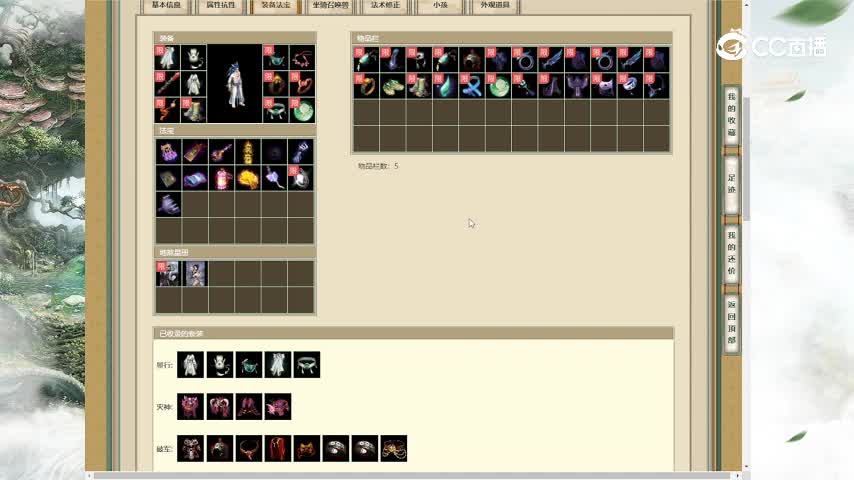Select the 装备法宝 tab
Image resolution: width=854 pixels, height=480 pixels.
pos(276,5)
